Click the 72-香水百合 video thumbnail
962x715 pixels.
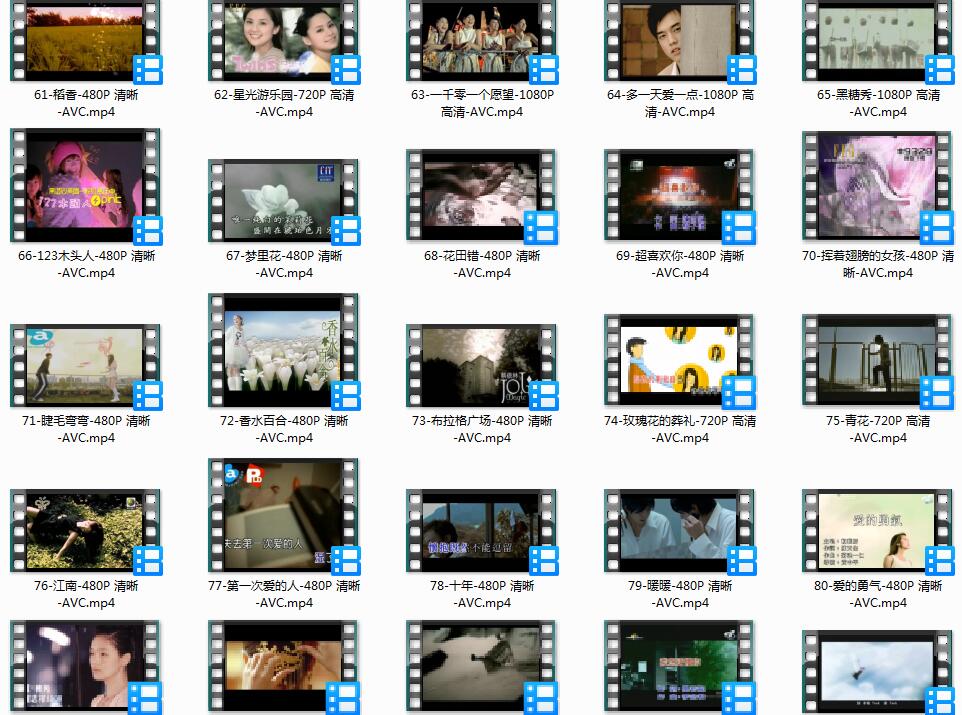click(x=283, y=350)
